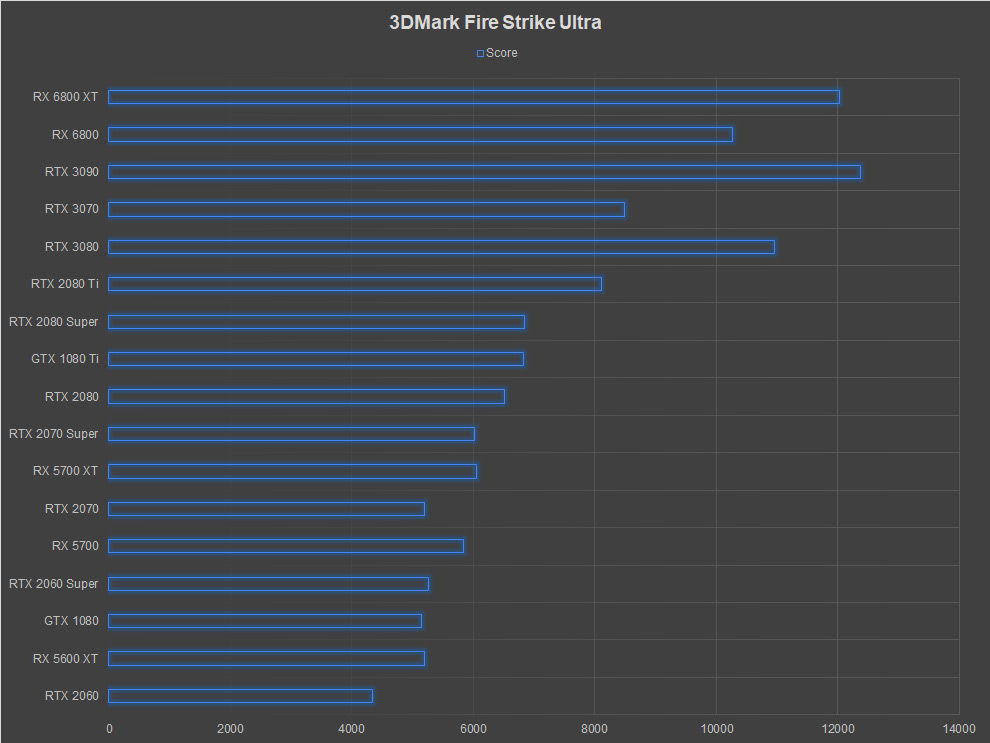Select the RX 5700 XT label
Viewport: 990px width, 743px height.
[x=65, y=471]
